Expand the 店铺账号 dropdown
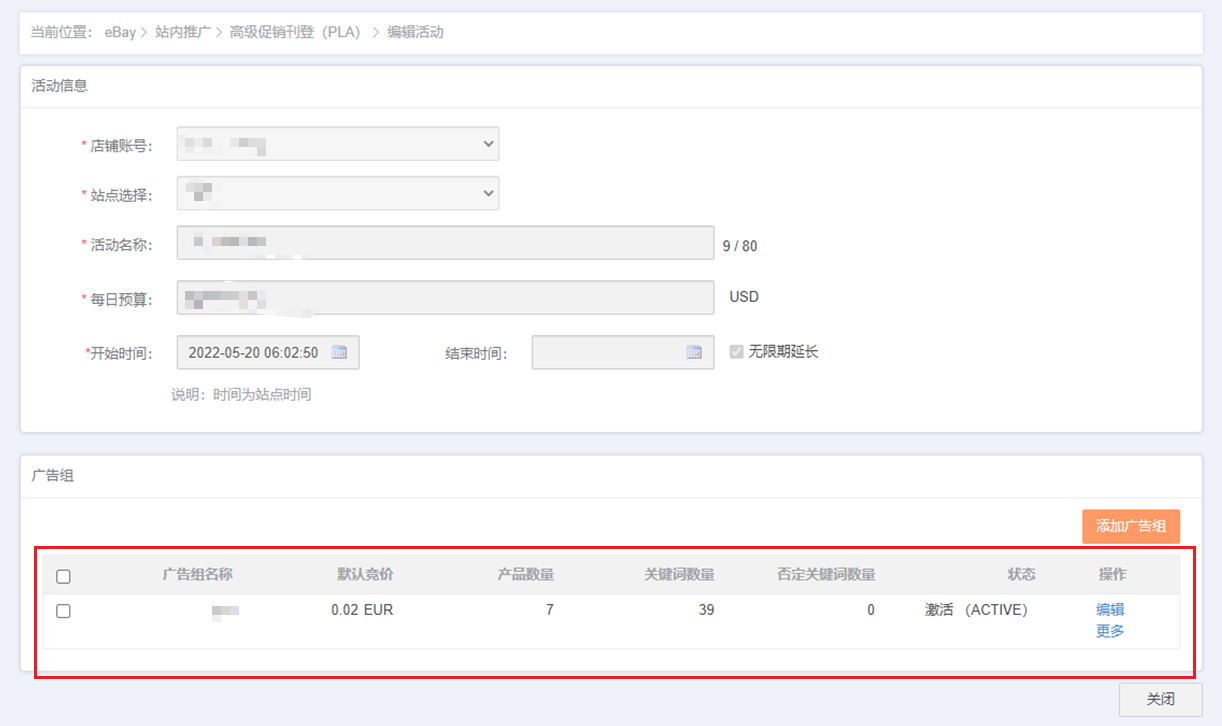Screen dimensions: 1222x726 (338, 144)
